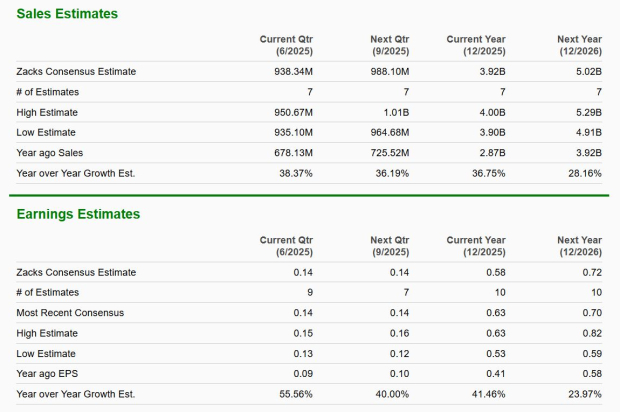Image resolution: width=620 pixels, height=412 pixels.
Task: Select the 988.10M next quarter sales consensus
Action: [385, 72]
